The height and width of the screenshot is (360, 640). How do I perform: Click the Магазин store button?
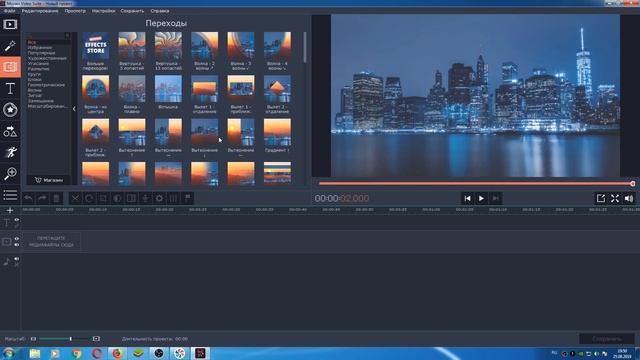click(x=49, y=180)
